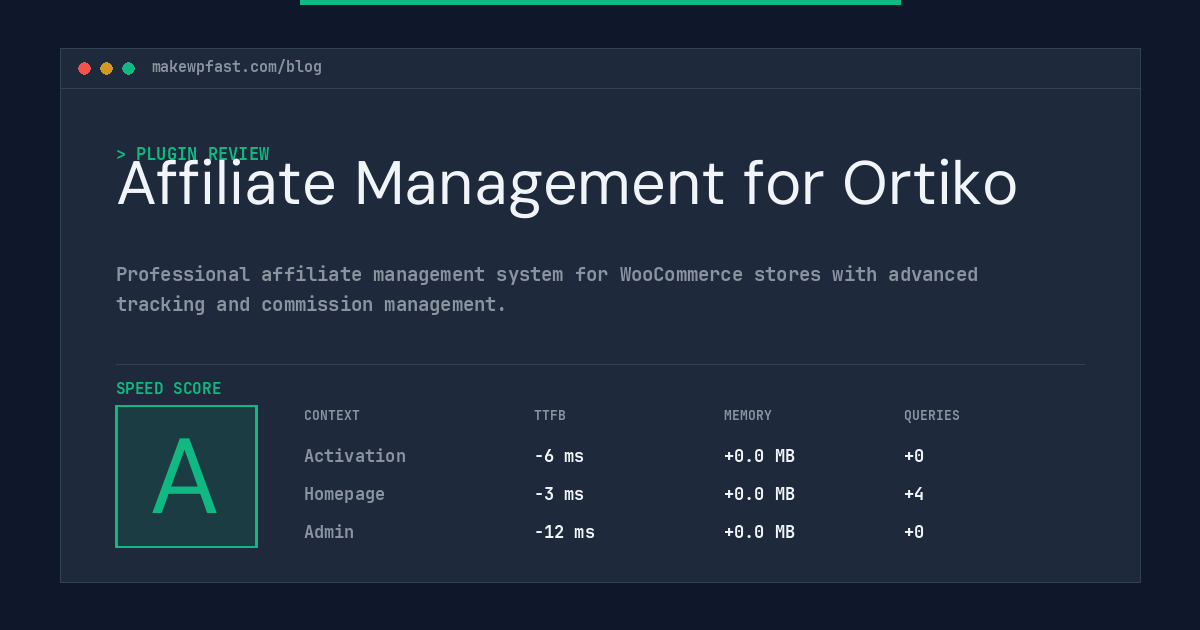Click the QUERIES column header
Viewport: 1200px width, 630px height.
pos(932,416)
